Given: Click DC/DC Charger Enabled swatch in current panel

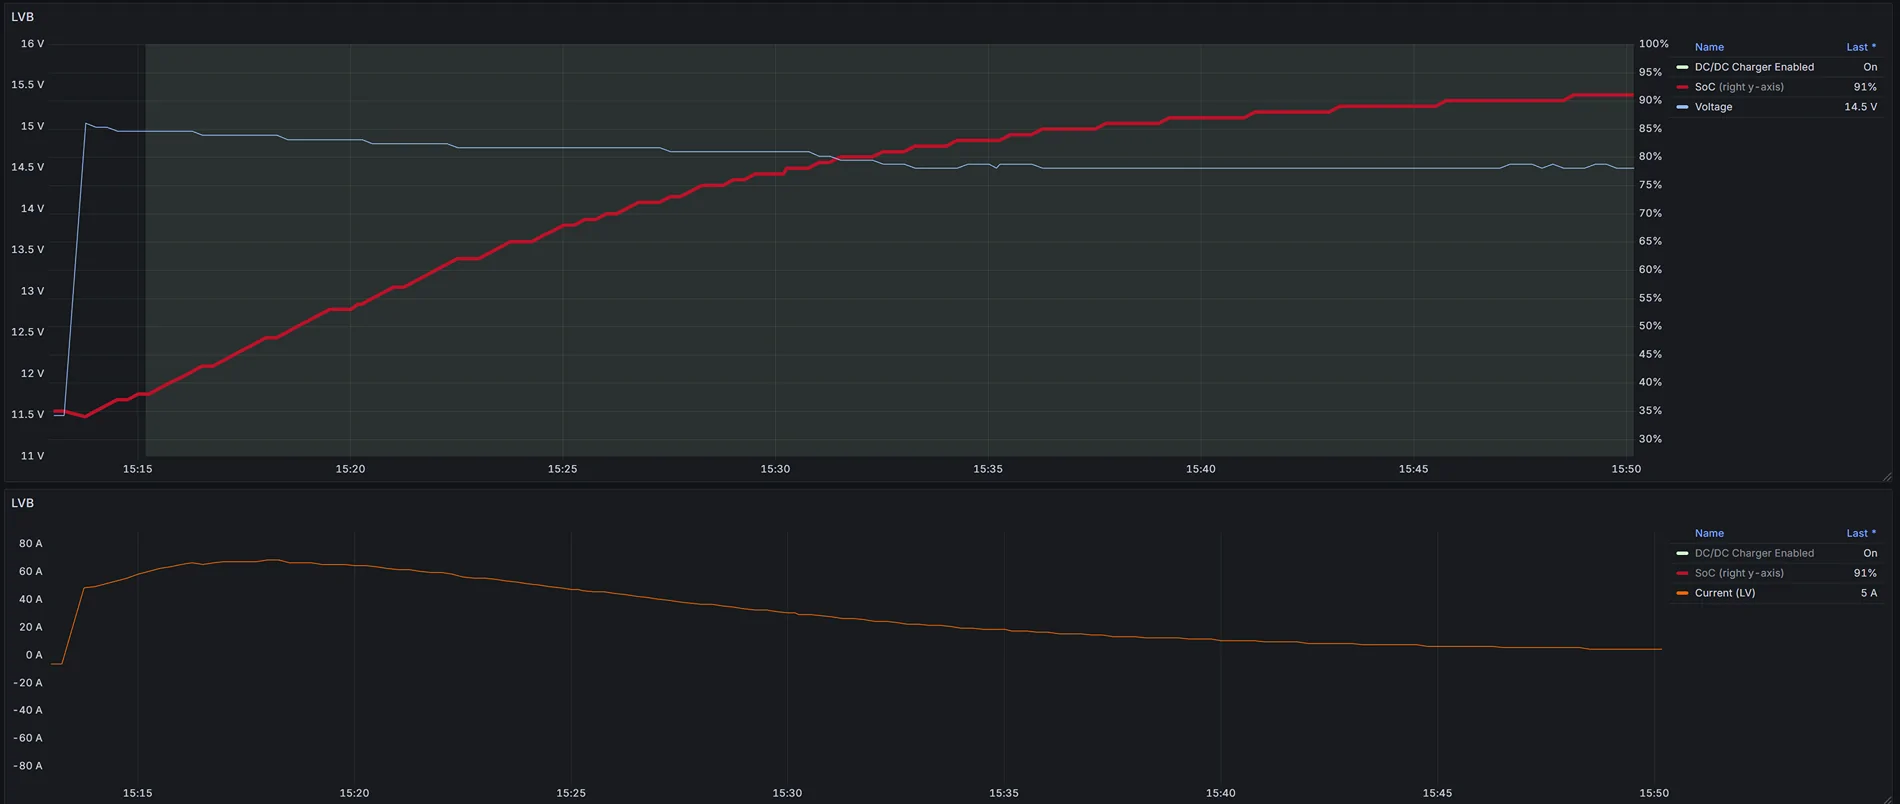Looking at the screenshot, I should pyautogui.click(x=1682, y=553).
